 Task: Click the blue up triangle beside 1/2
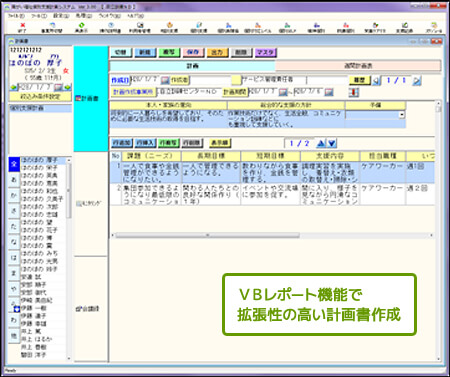coord(321,144)
